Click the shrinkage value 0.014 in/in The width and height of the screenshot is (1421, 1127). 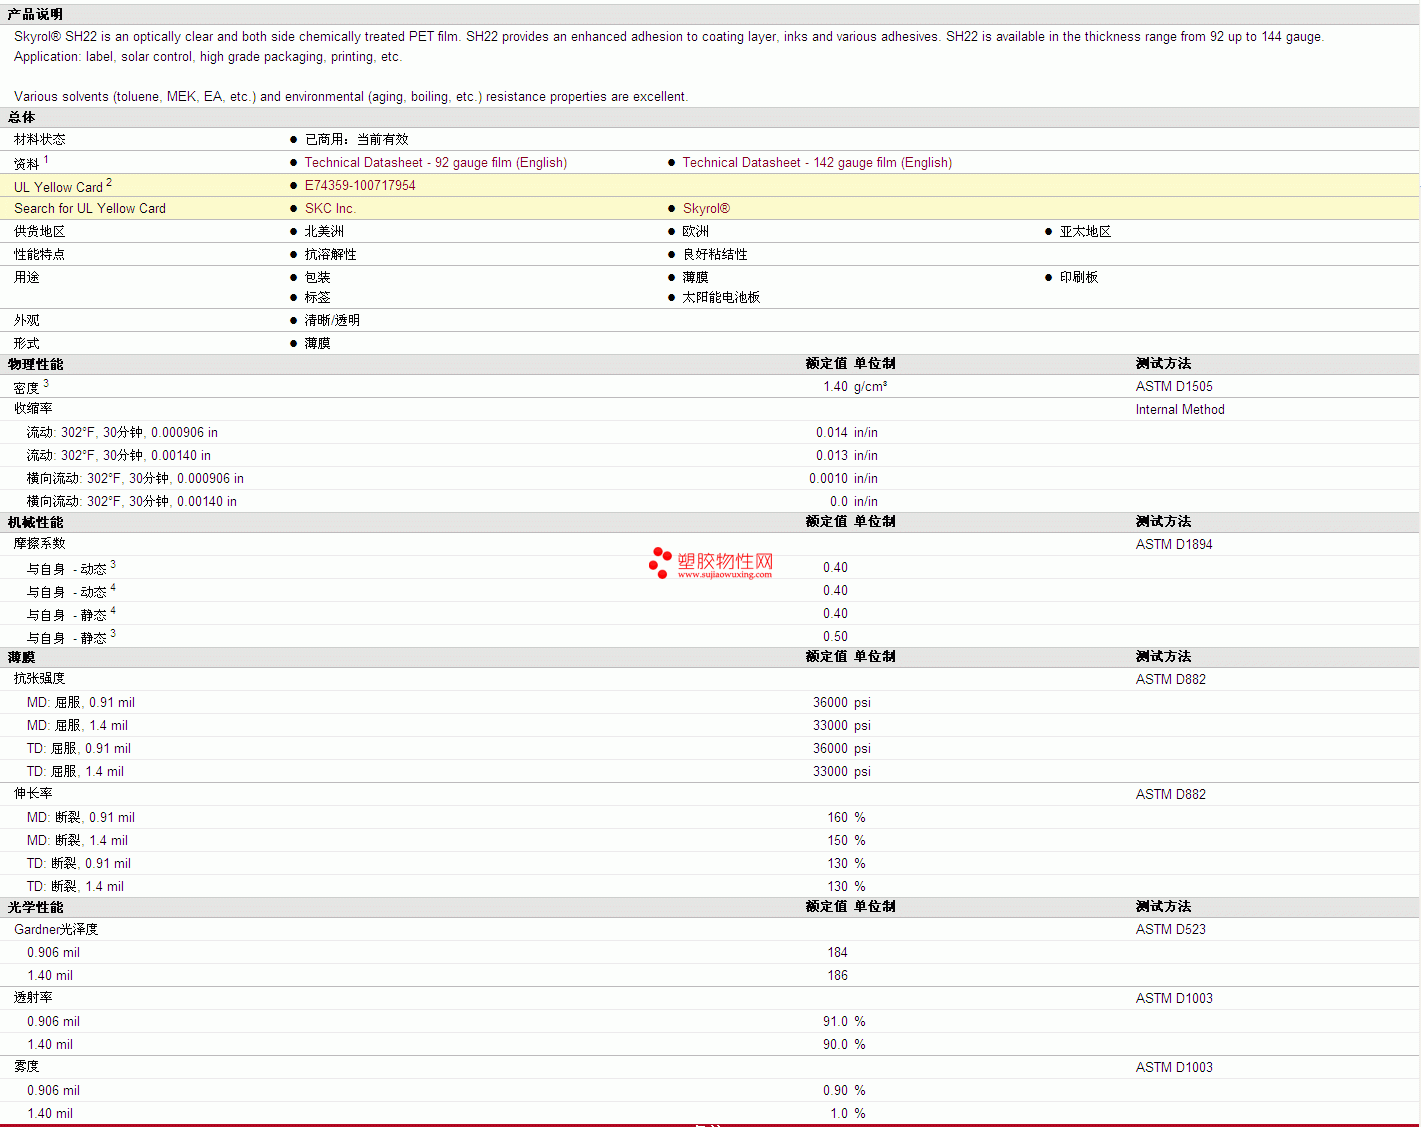click(846, 433)
